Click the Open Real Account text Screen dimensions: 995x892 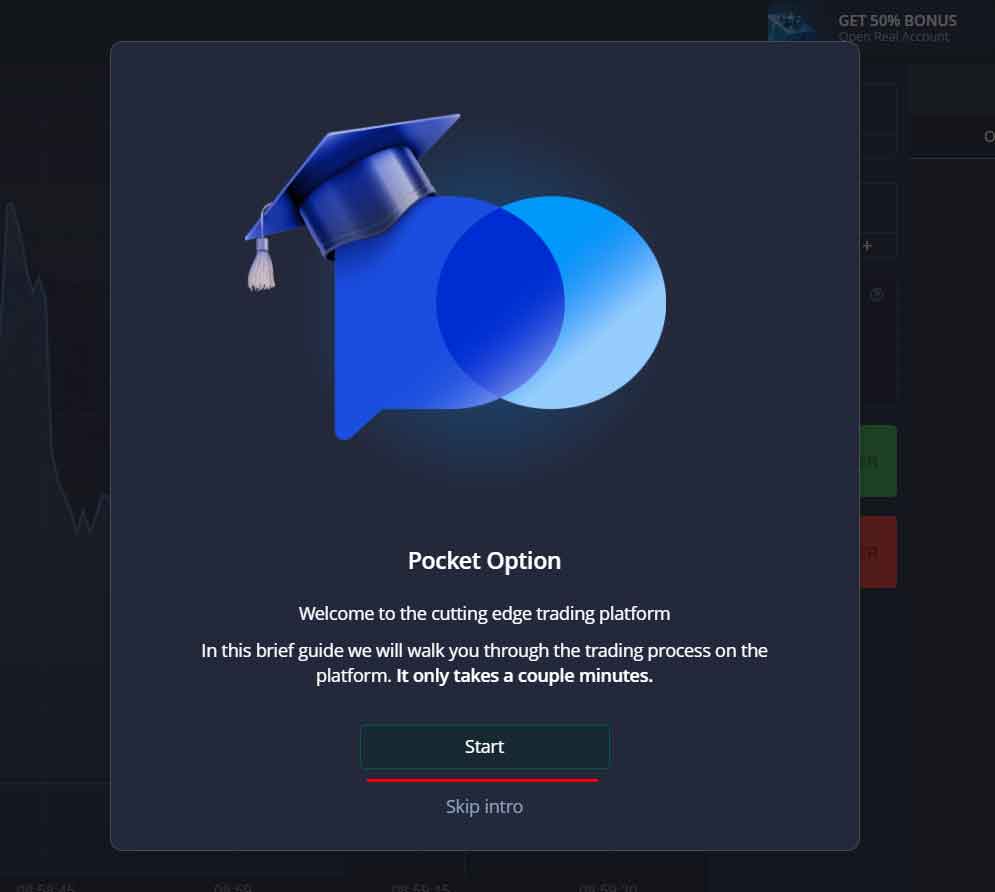click(x=893, y=37)
